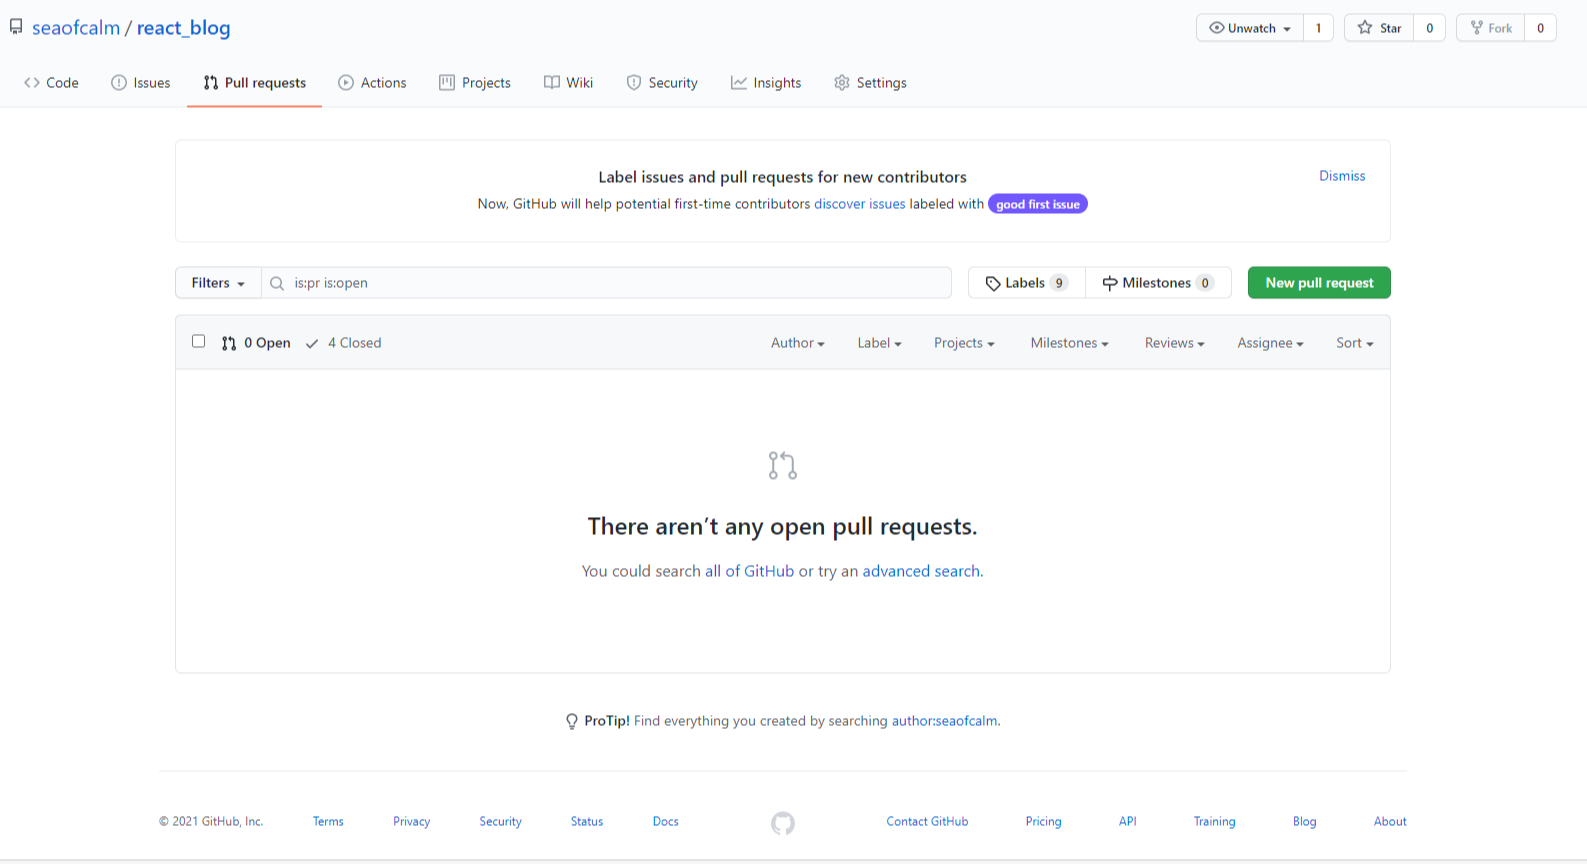
Task: Expand the Label filter dropdown
Action: [880, 343]
